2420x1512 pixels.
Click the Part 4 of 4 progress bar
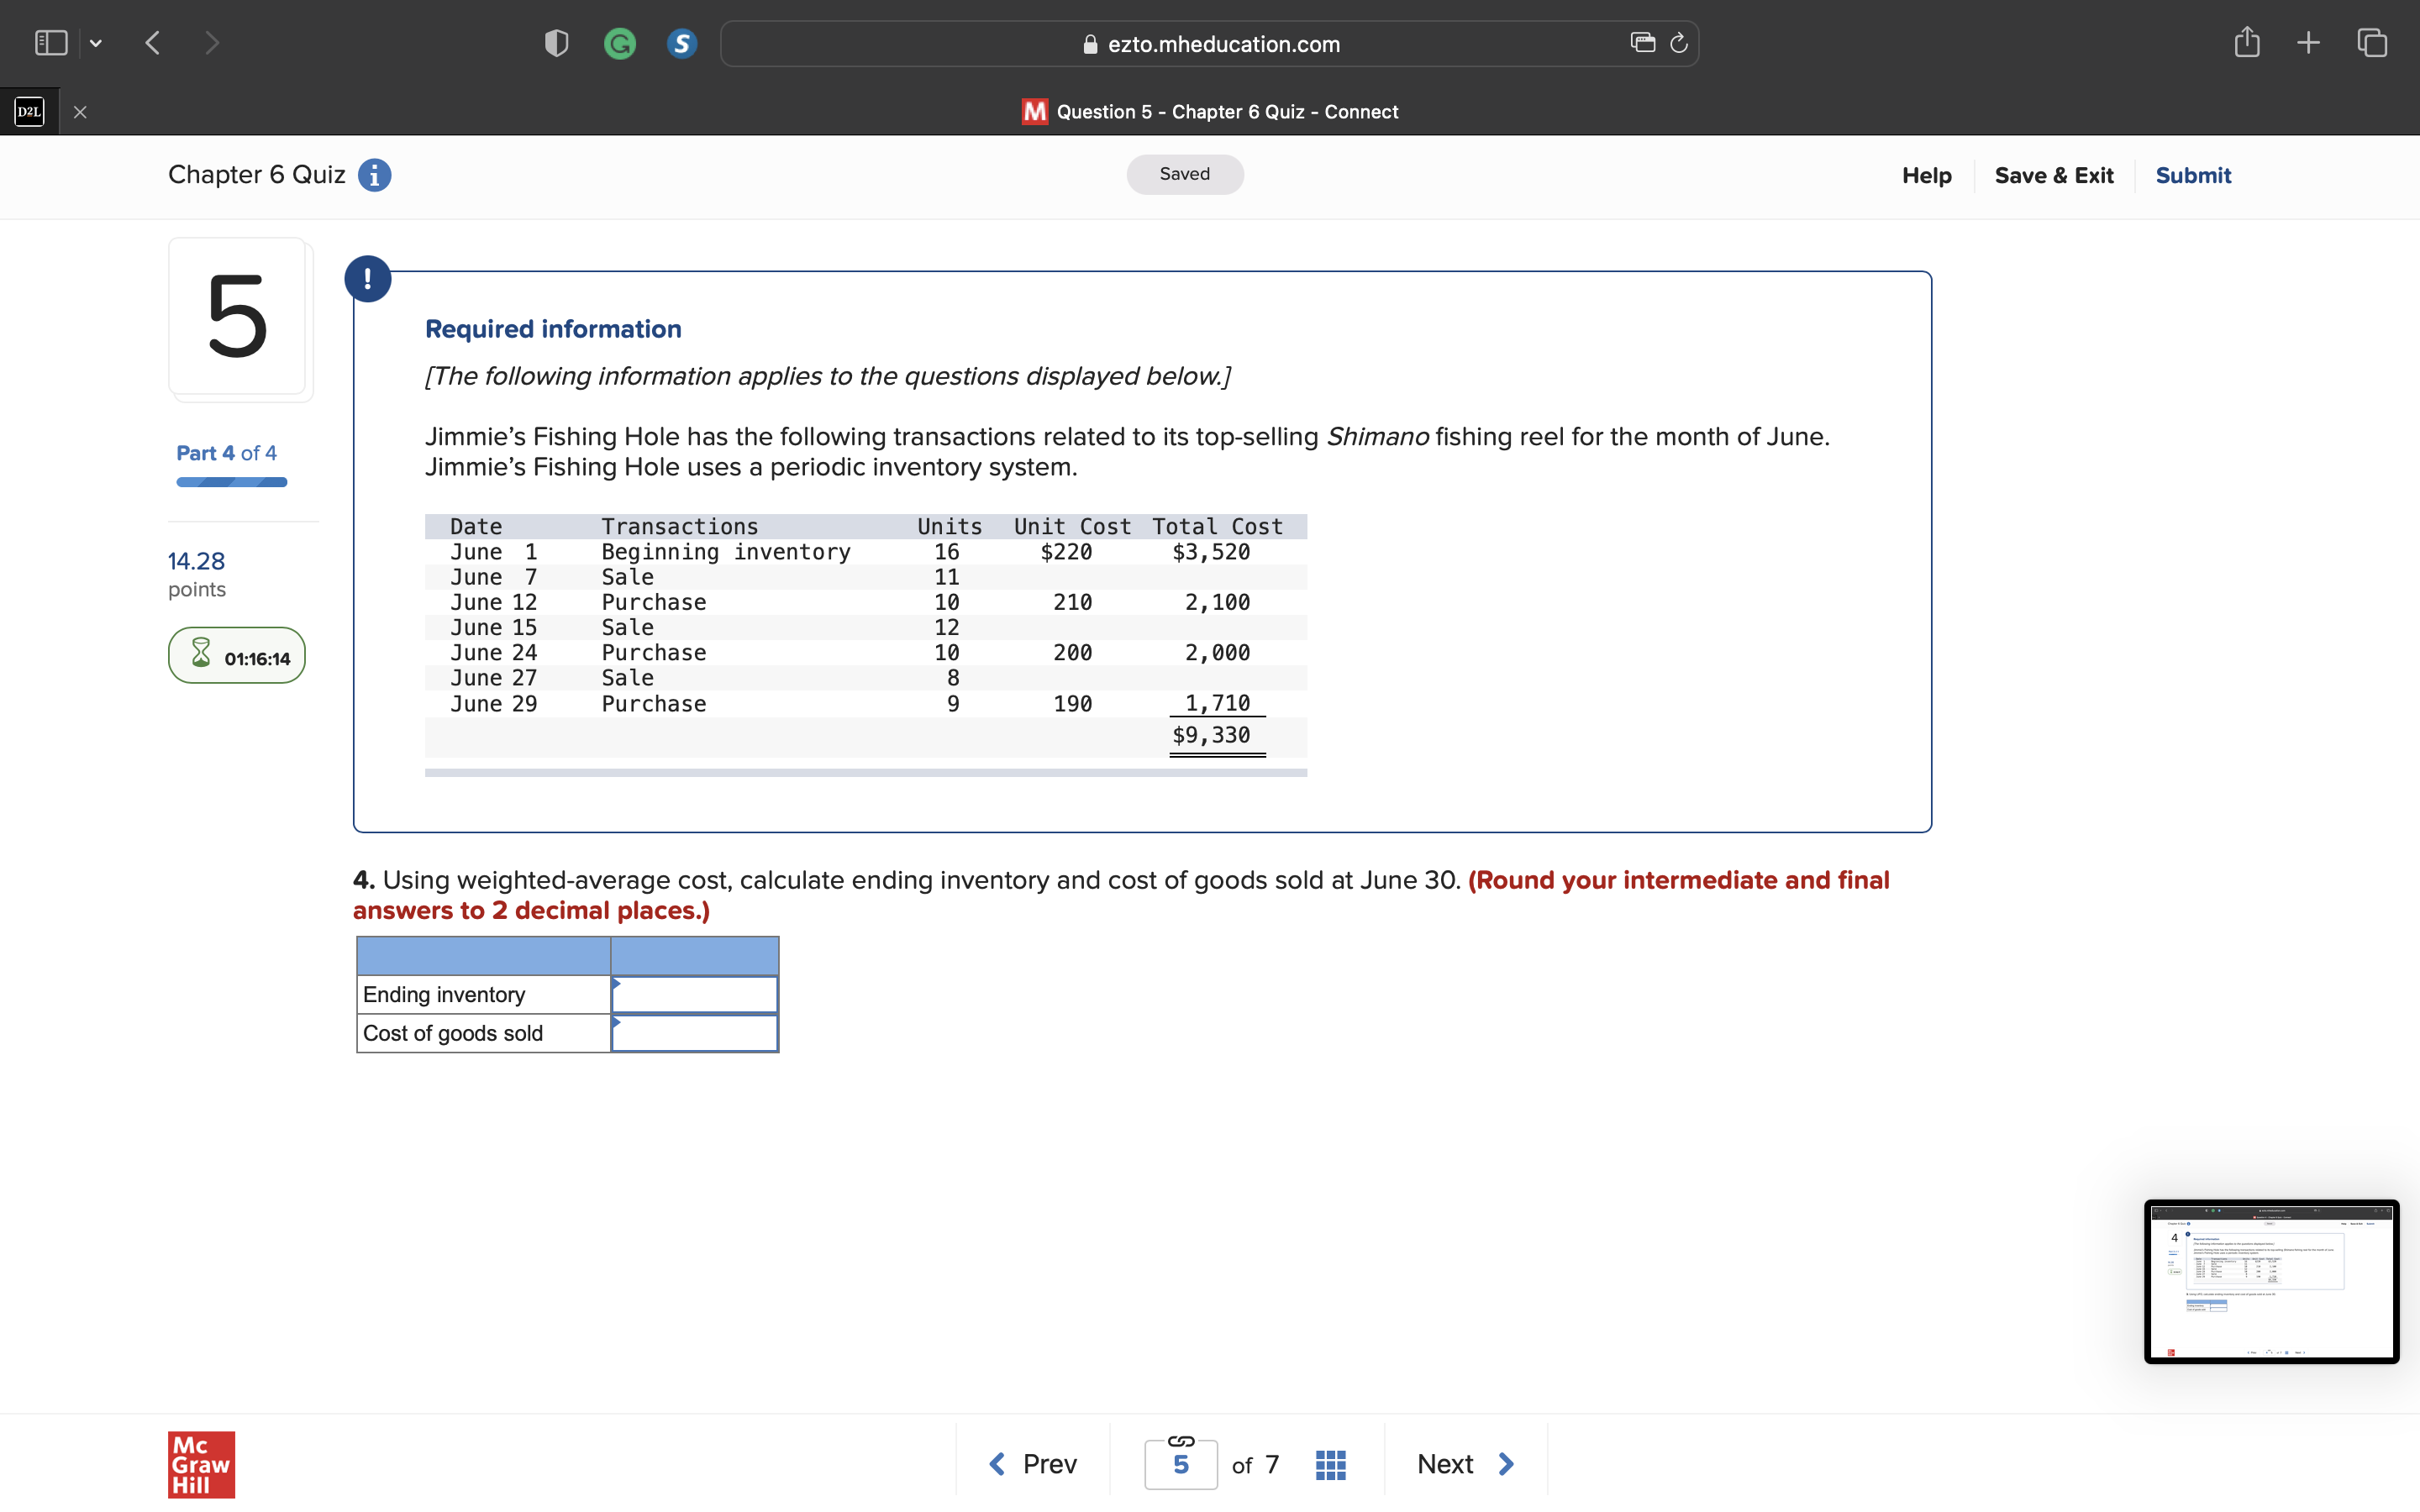[231, 483]
